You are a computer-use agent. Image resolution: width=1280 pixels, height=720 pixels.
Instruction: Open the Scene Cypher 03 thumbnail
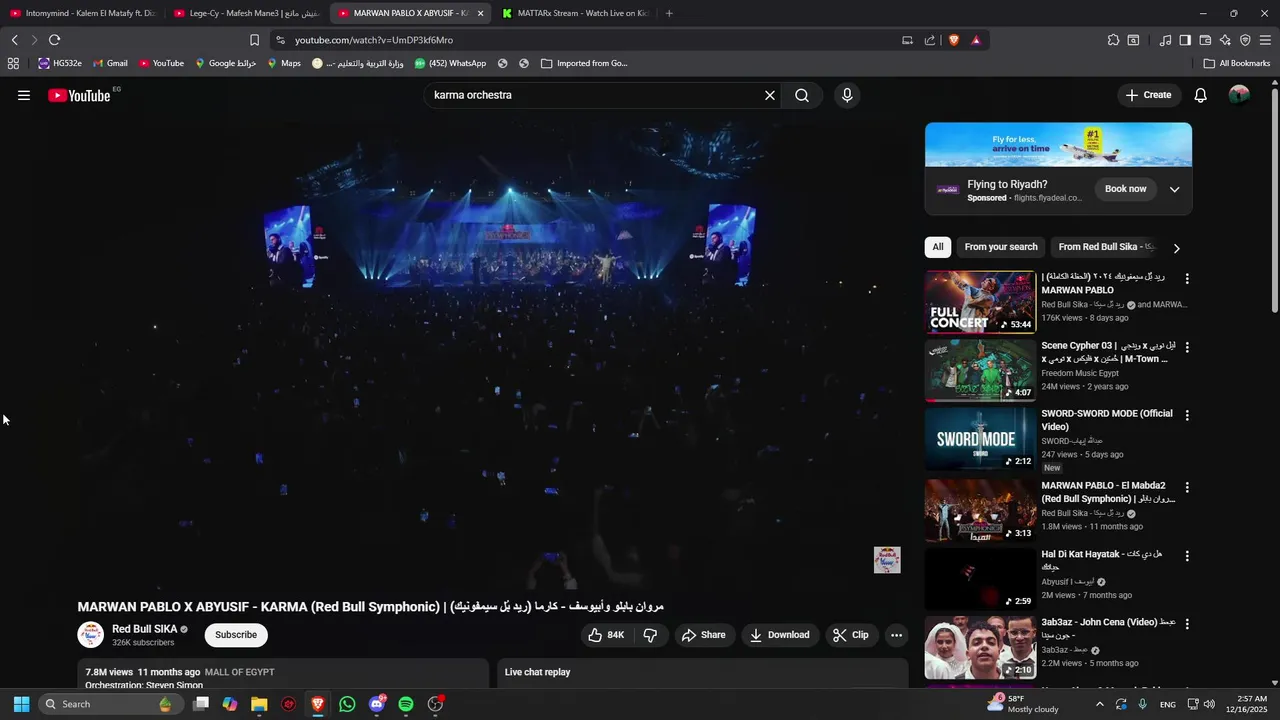coord(980,370)
